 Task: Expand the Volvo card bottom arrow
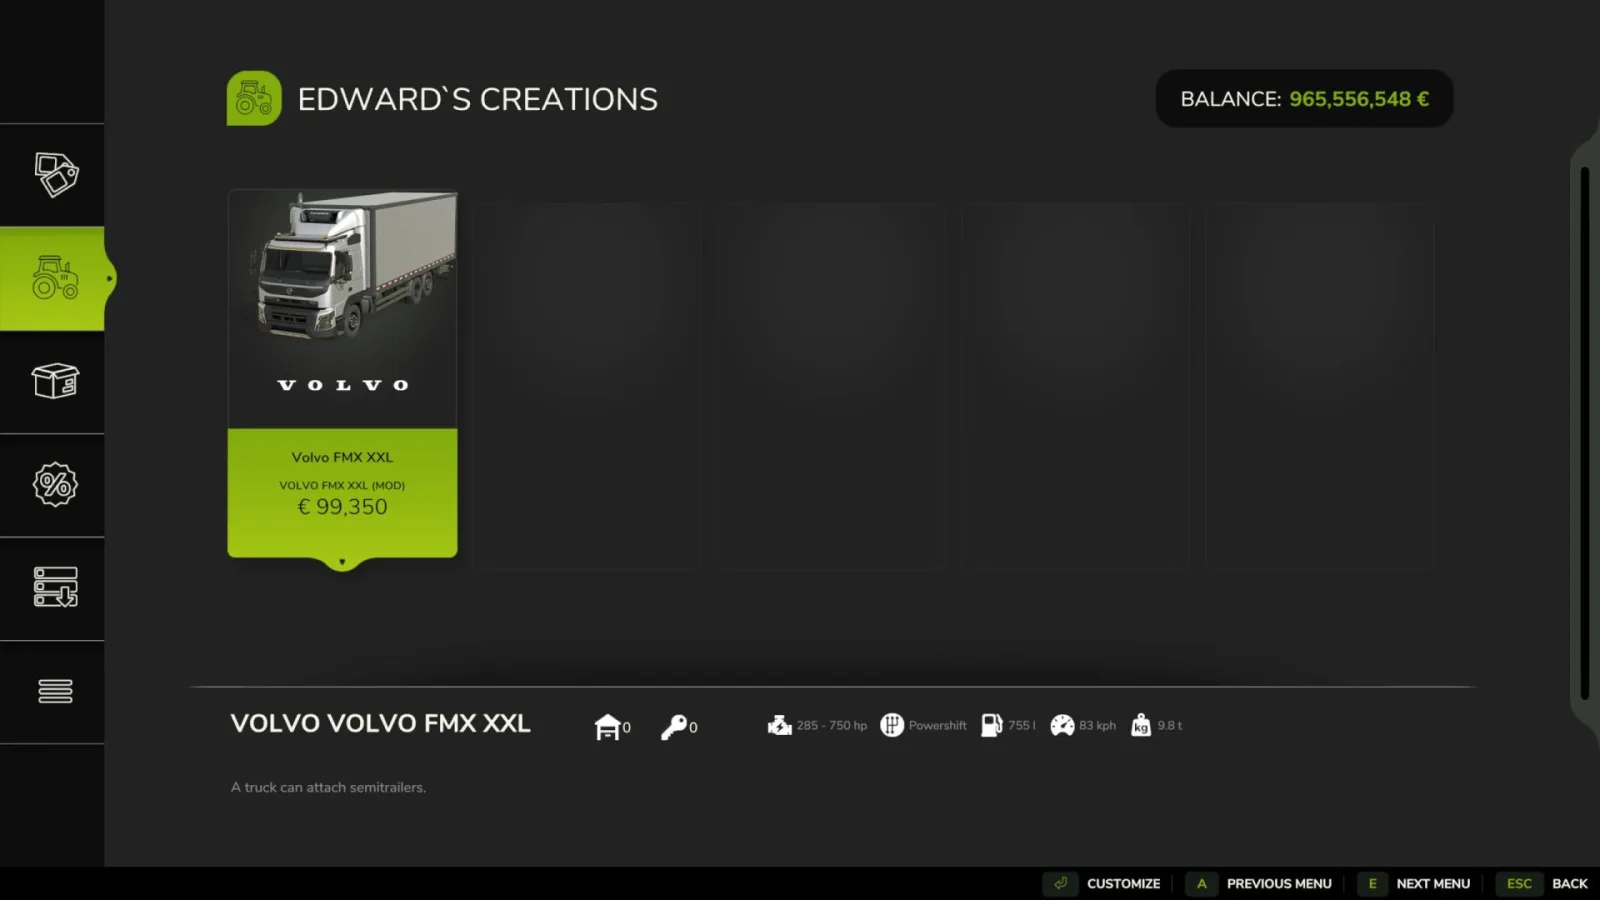[342, 562]
